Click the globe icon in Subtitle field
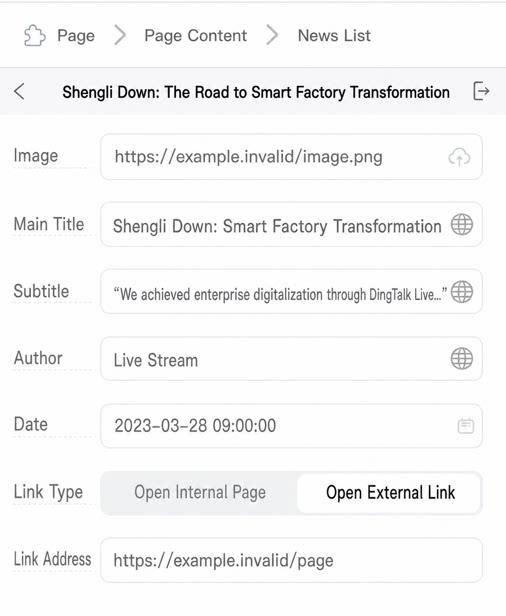The width and height of the screenshot is (506, 616). 462,292
